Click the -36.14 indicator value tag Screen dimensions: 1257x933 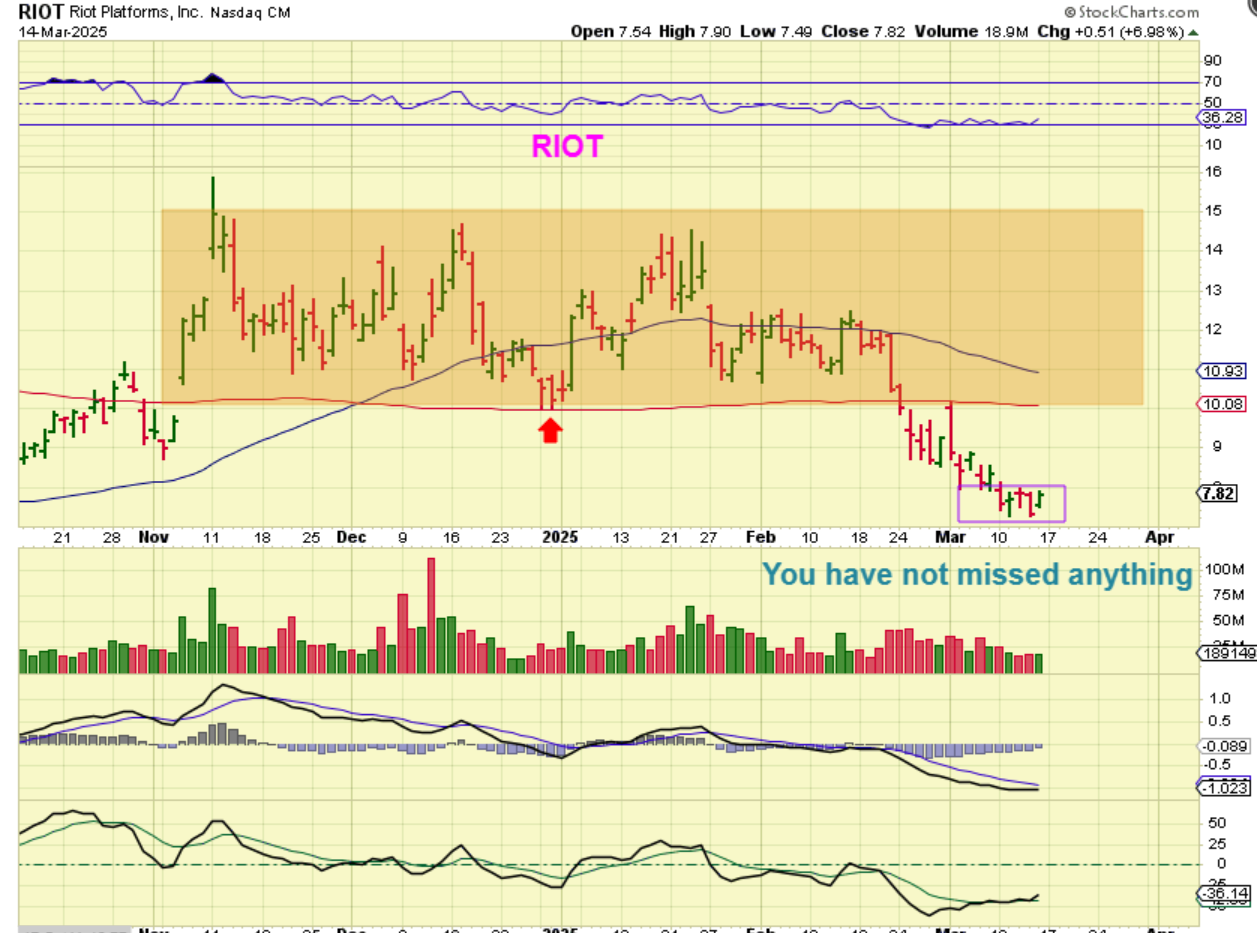pyautogui.click(x=1223, y=893)
